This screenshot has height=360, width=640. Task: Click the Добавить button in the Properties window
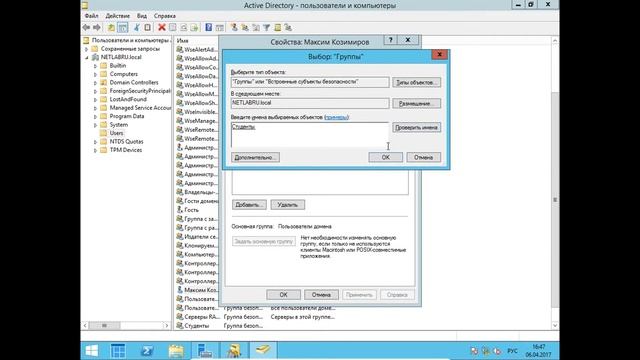coord(249,205)
